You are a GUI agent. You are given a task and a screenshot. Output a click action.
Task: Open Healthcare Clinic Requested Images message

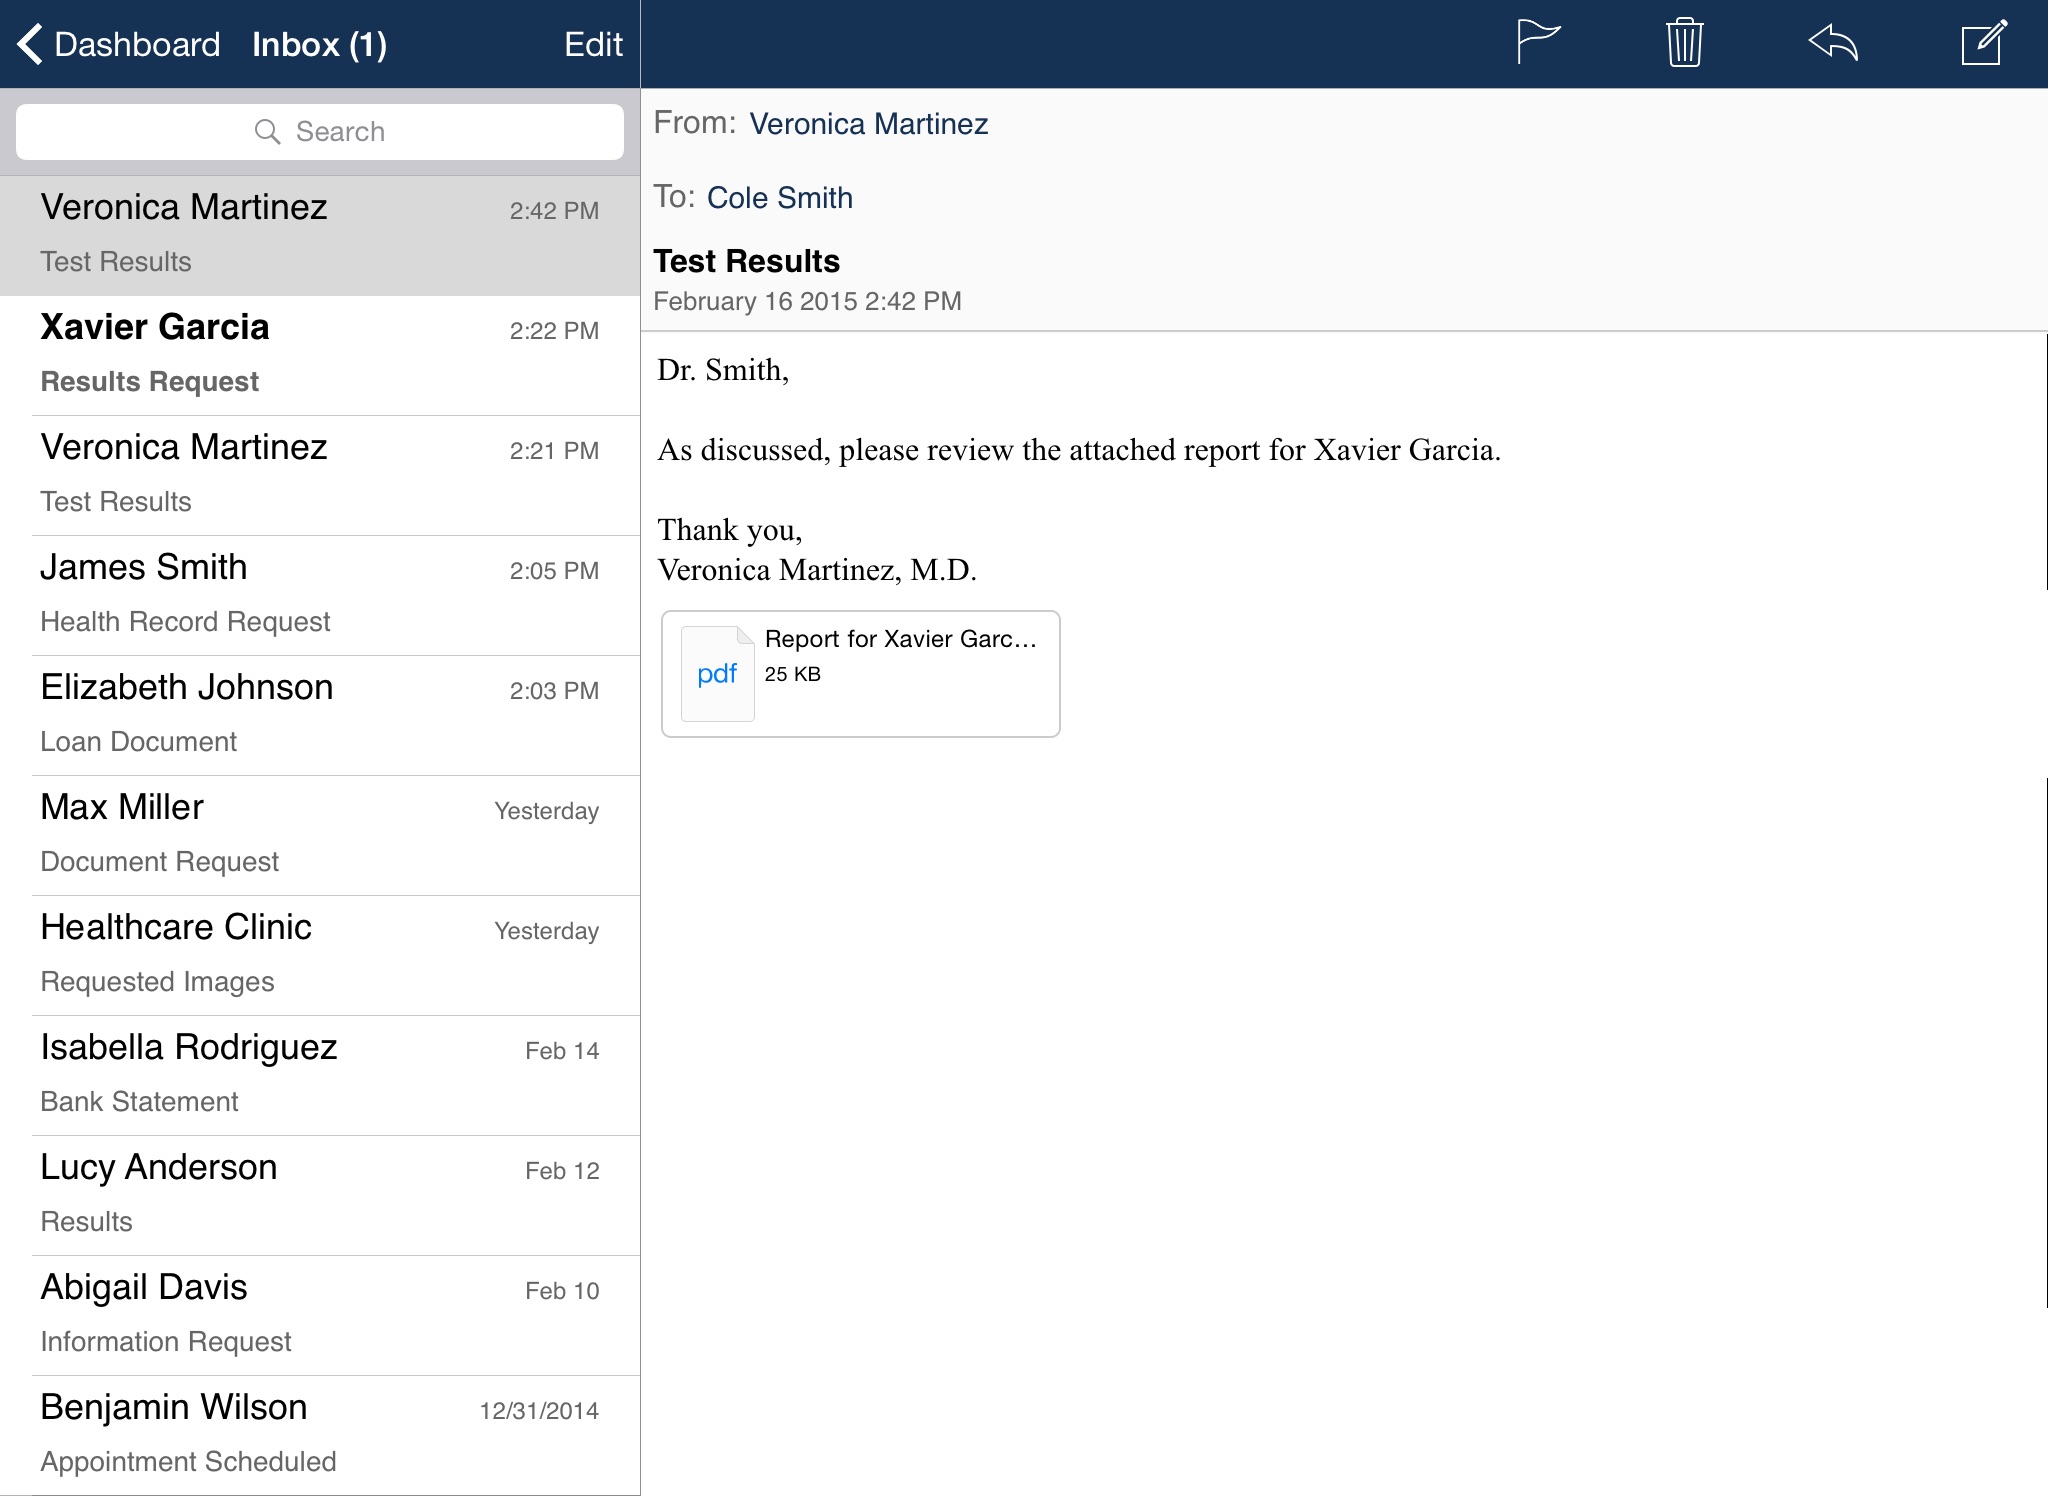[320, 955]
